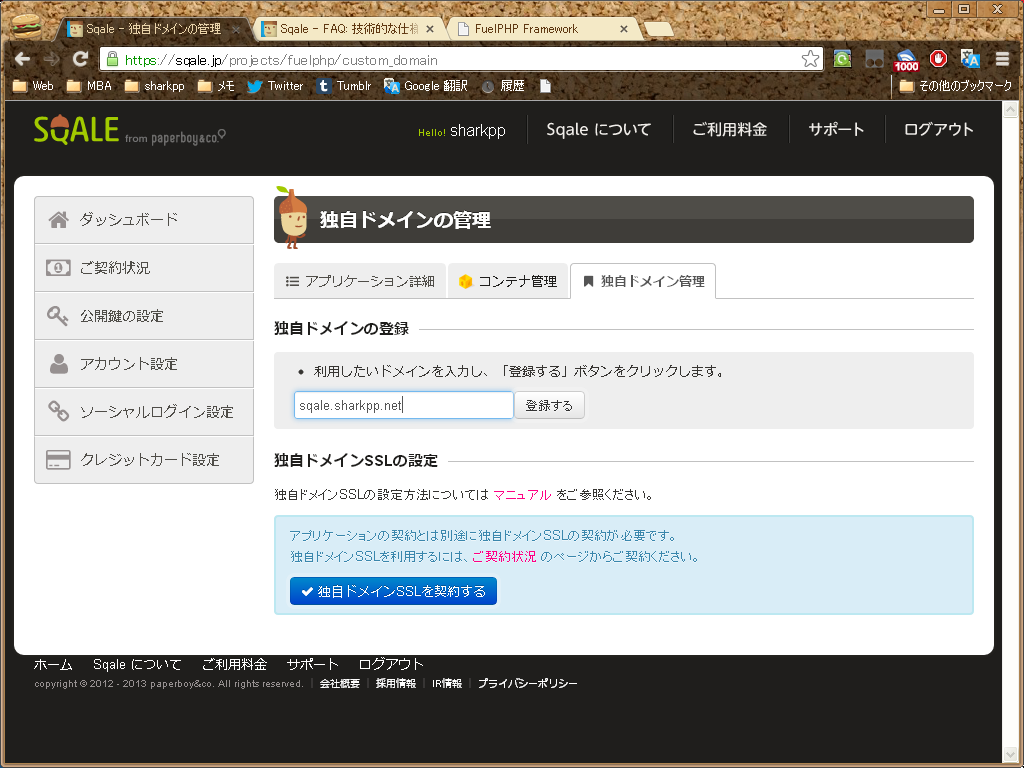Open 採用情報 footer link

[396, 683]
